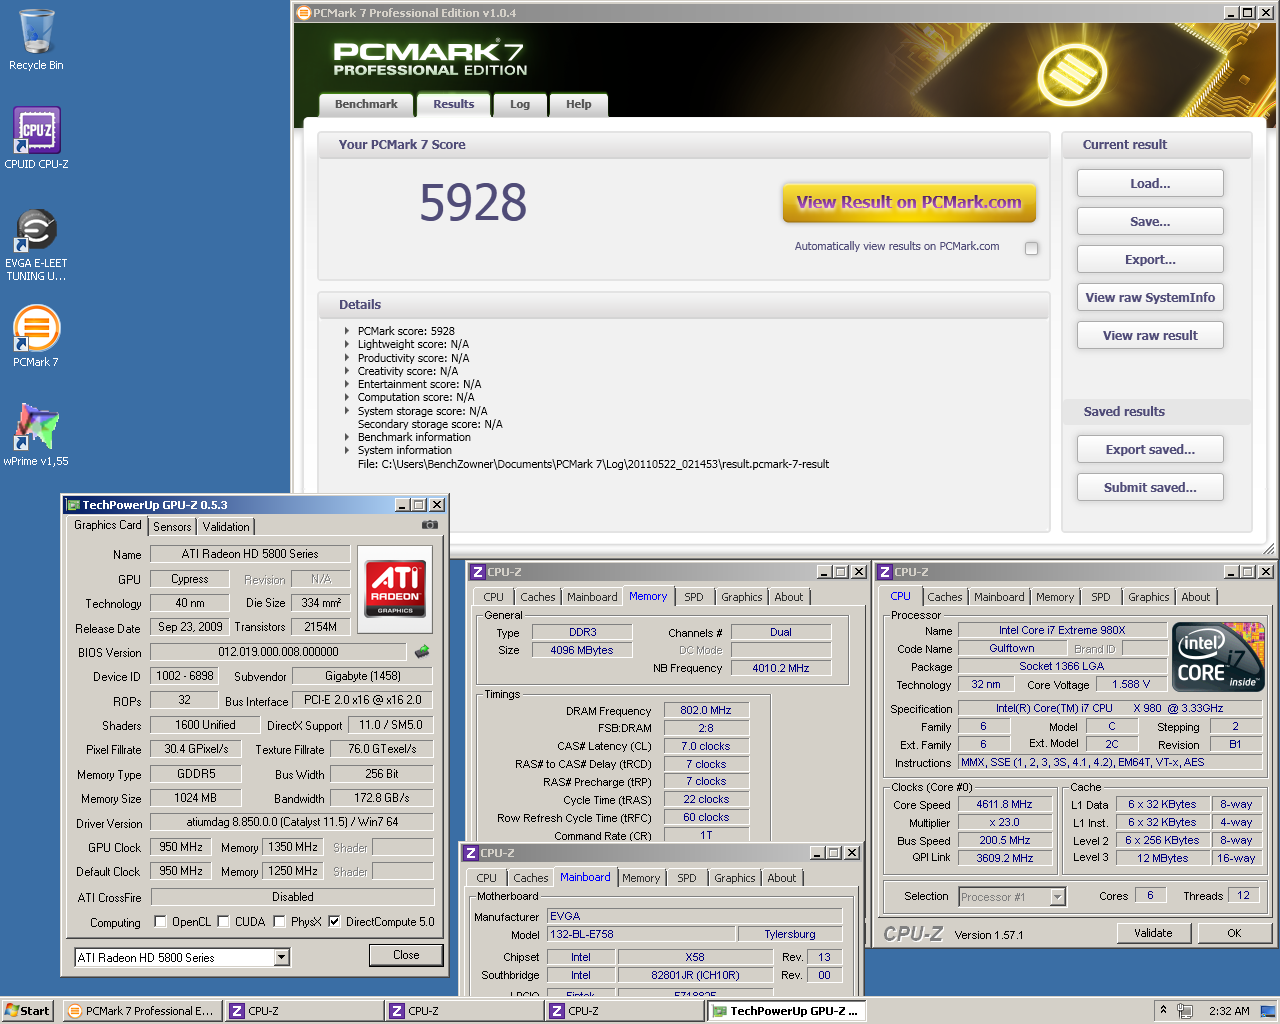Screen dimensions: 1280x1024
Task: Open SPD tab in CPU-Z Memory window
Action: coord(694,597)
